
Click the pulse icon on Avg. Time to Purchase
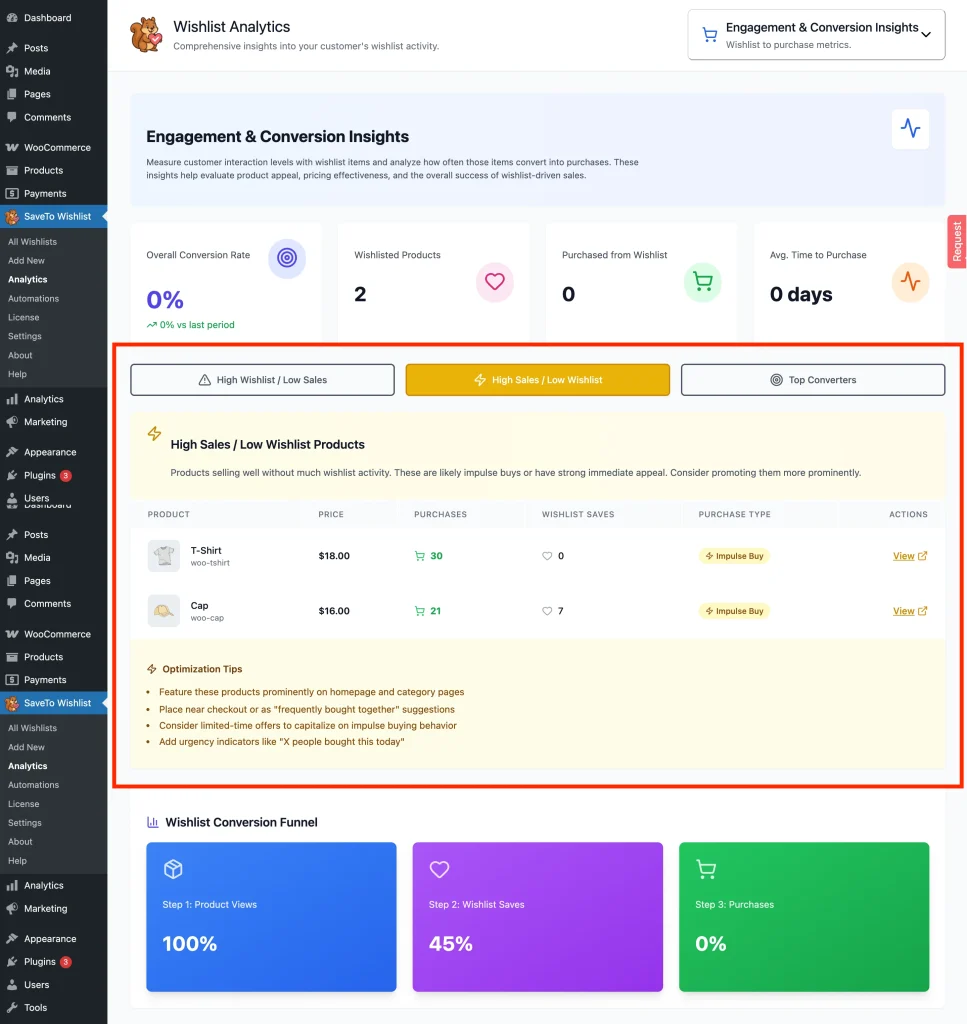coord(910,282)
